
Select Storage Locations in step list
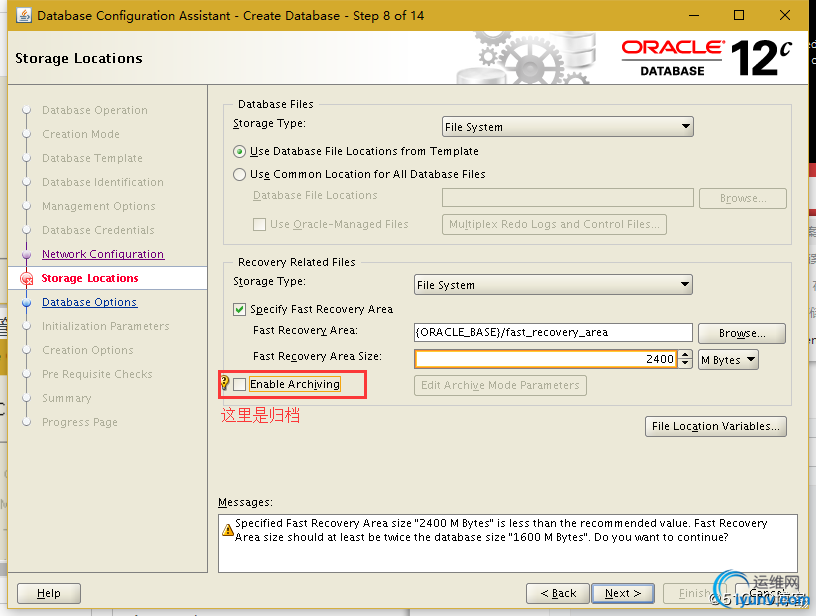tap(90, 278)
